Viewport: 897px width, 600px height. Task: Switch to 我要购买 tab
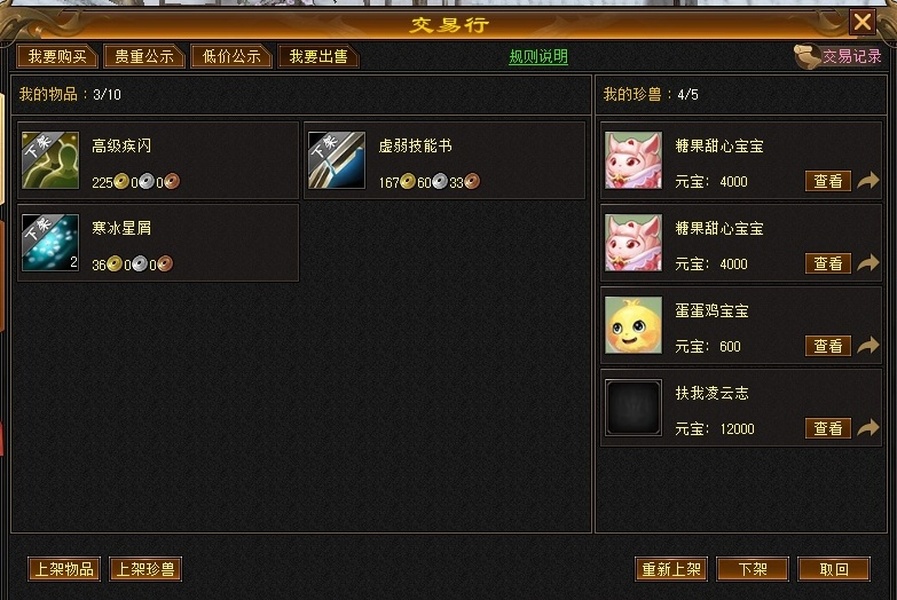57,57
